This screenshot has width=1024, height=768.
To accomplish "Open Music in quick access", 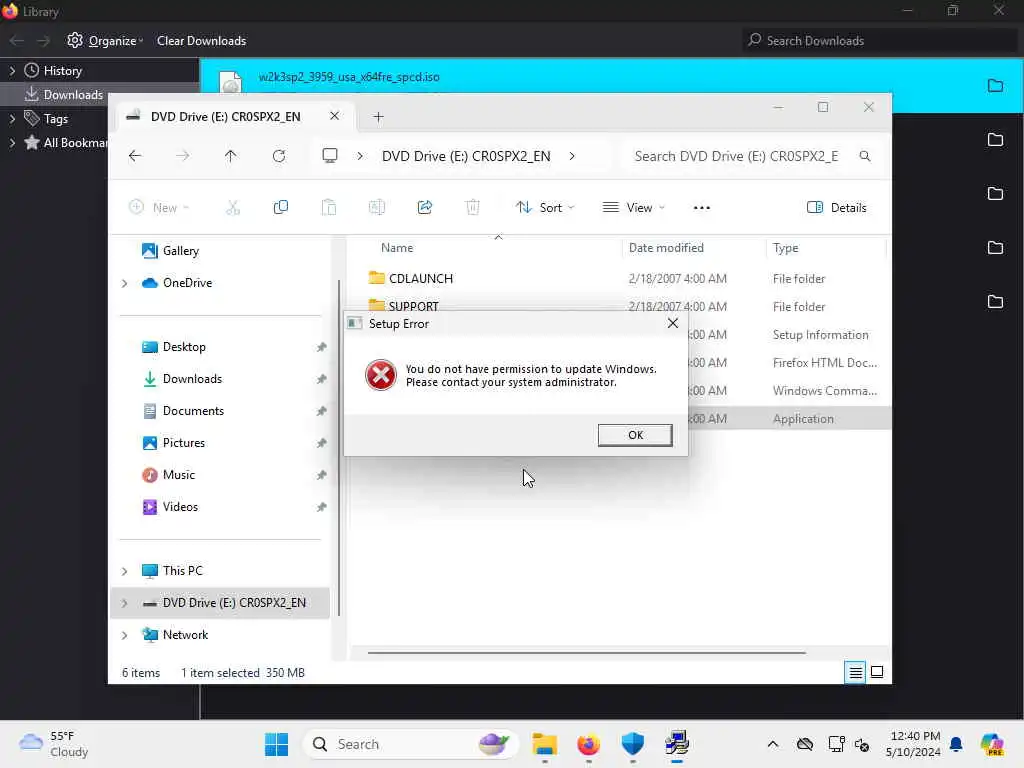I will coord(178,475).
